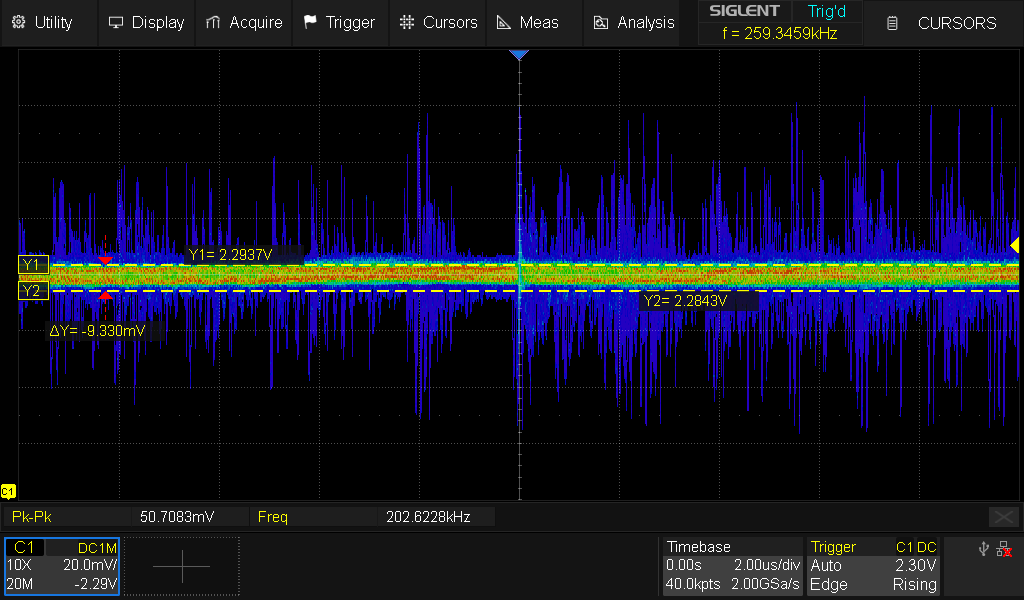This screenshot has height=600, width=1024.
Task: Close the measurement bar with X
Action: coord(1003,517)
